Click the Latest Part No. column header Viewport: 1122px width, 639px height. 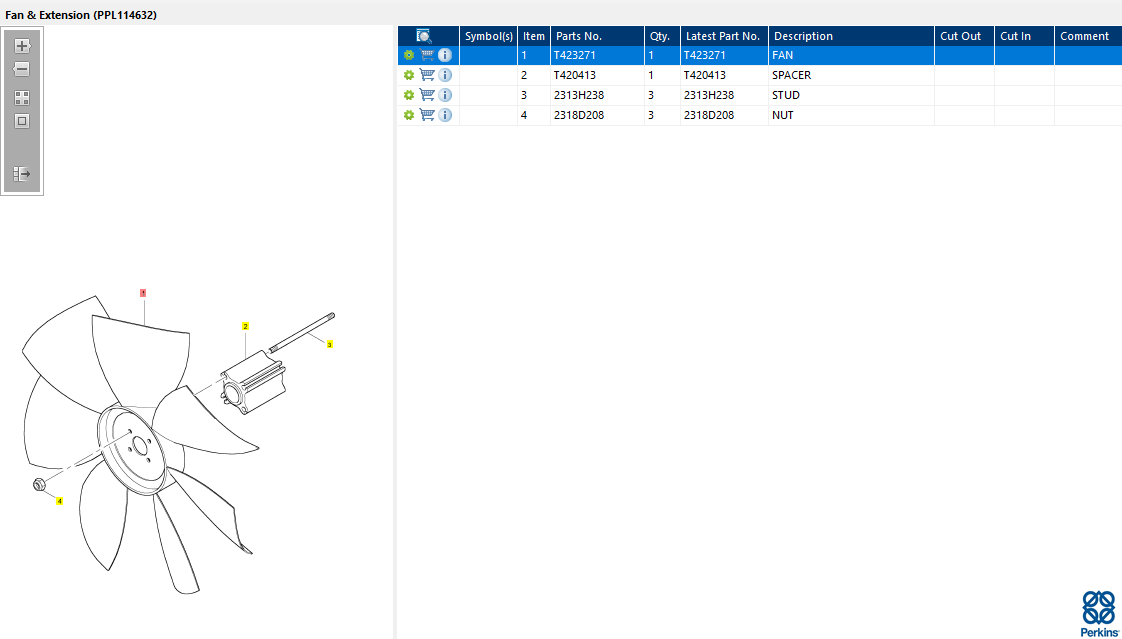pyautogui.click(x=724, y=36)
